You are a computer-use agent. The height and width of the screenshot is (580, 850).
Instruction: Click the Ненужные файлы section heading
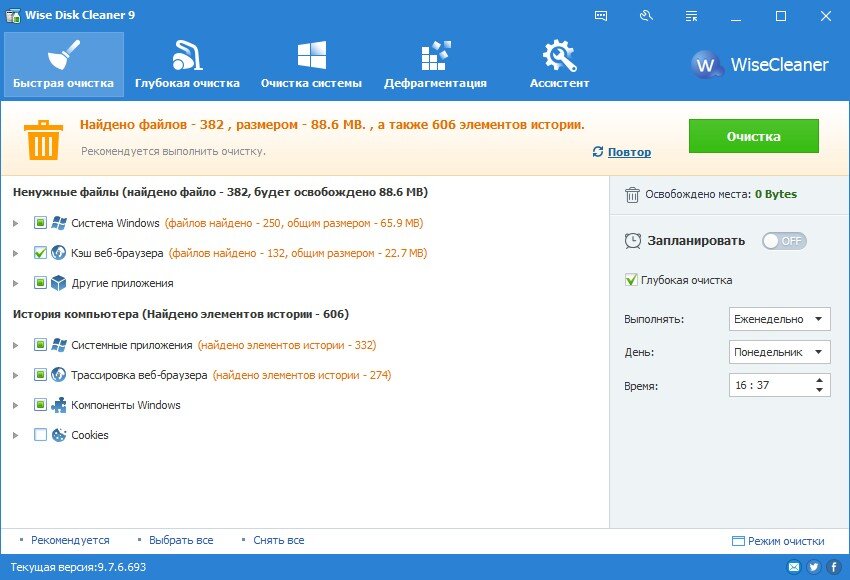[x=220, y=192]
